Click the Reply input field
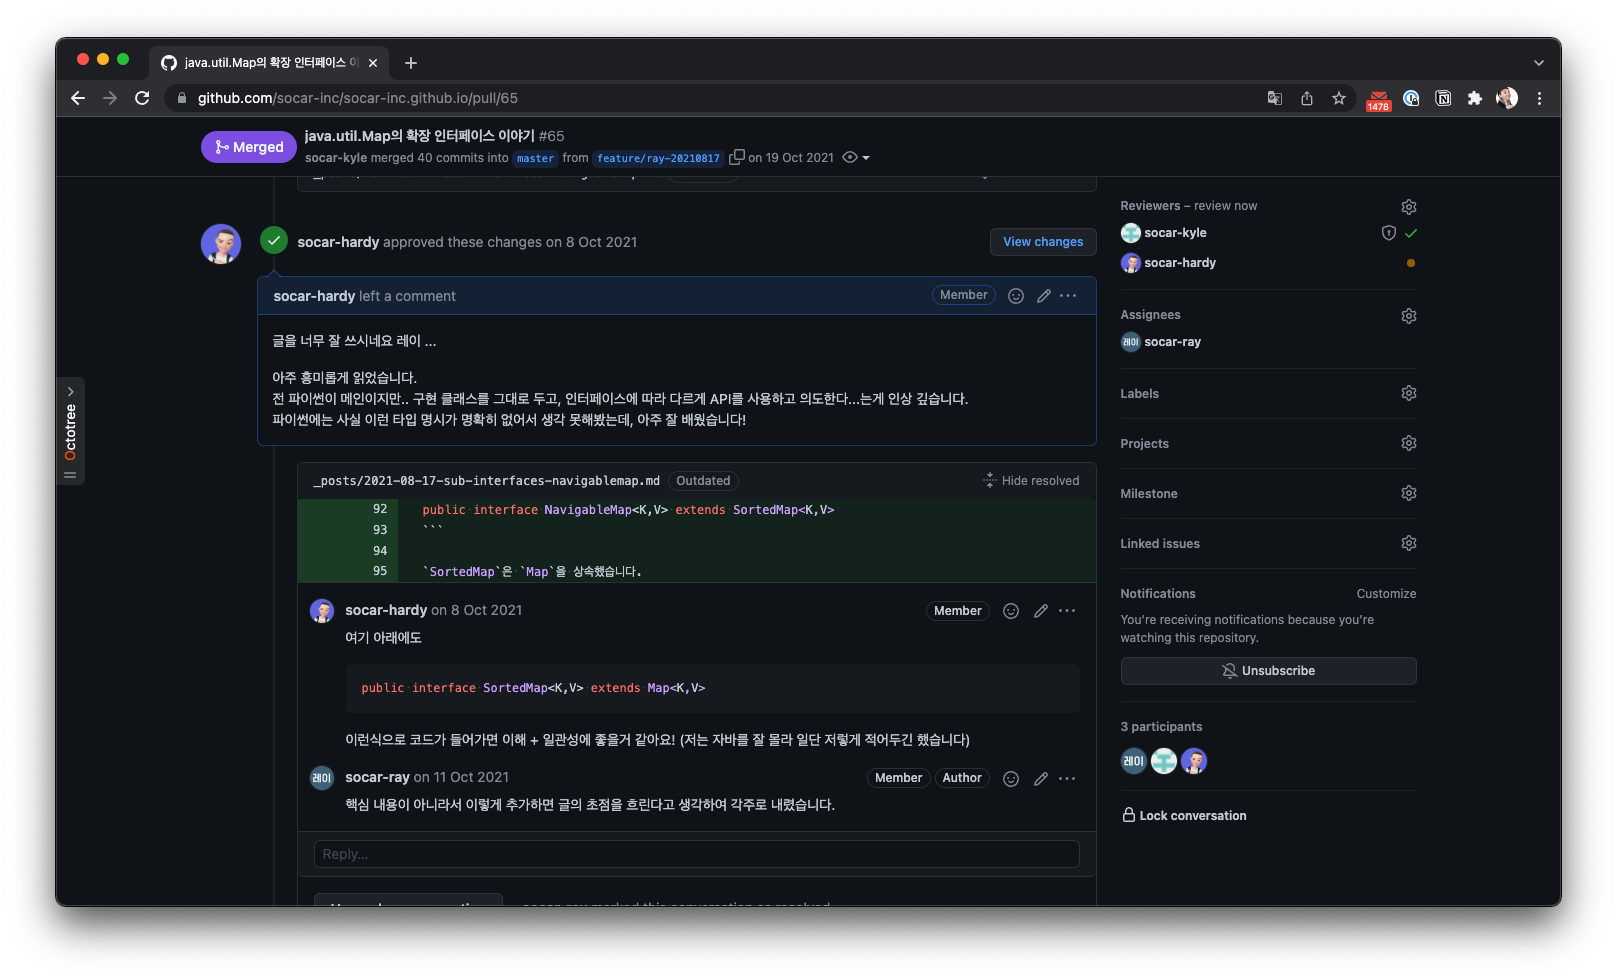 (x=697, y=854)
